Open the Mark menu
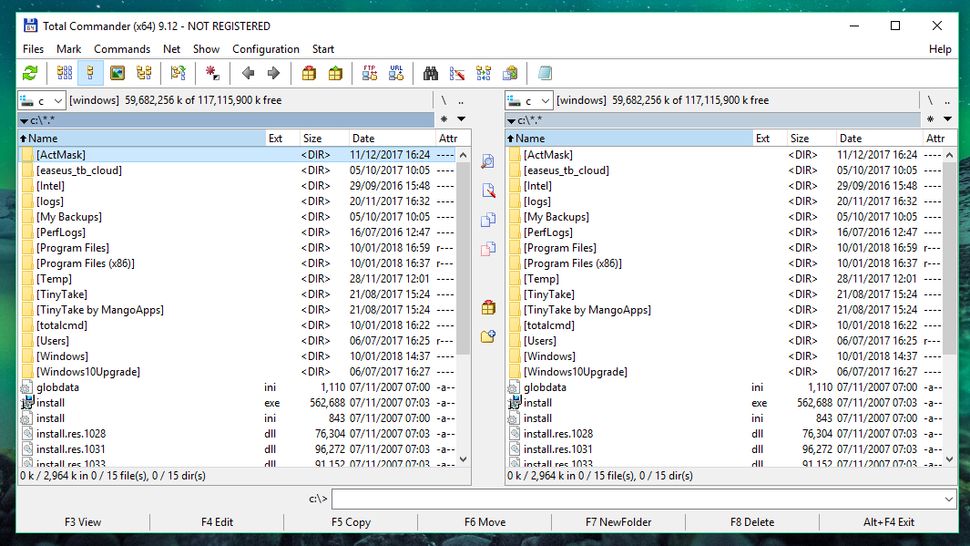 coord(69,49)
